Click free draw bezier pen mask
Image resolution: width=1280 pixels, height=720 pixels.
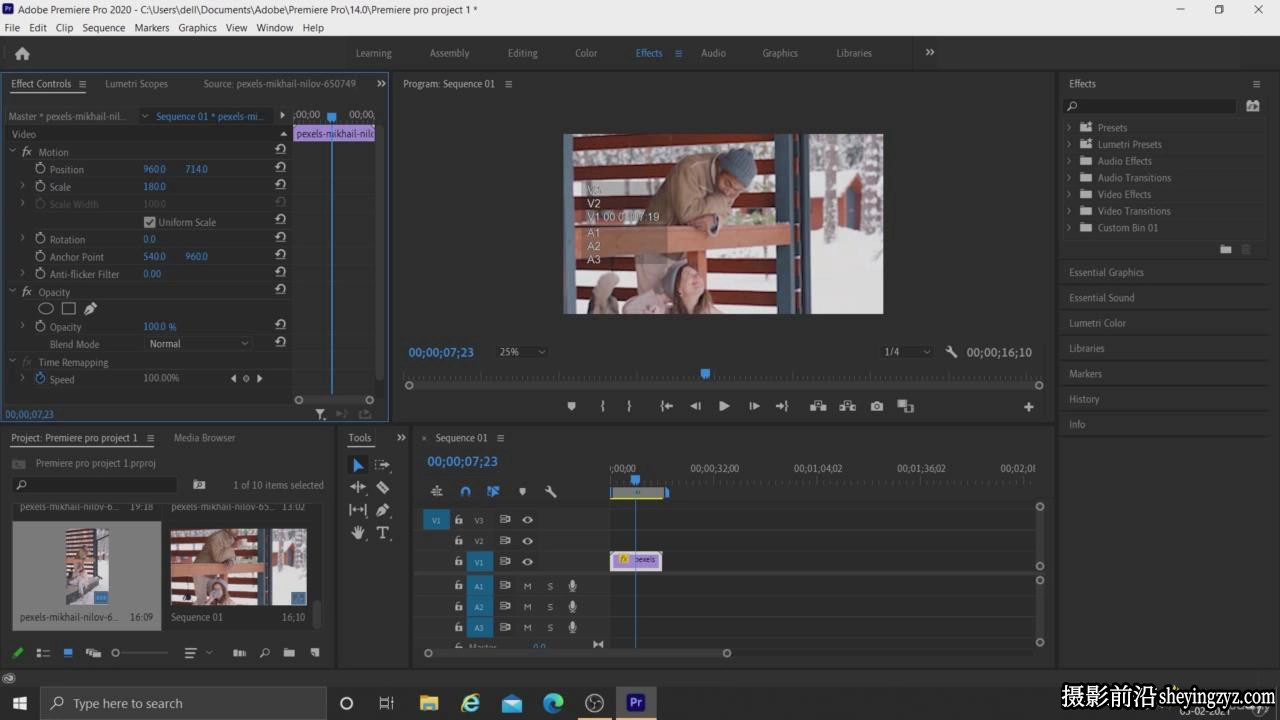coord(90,309)
